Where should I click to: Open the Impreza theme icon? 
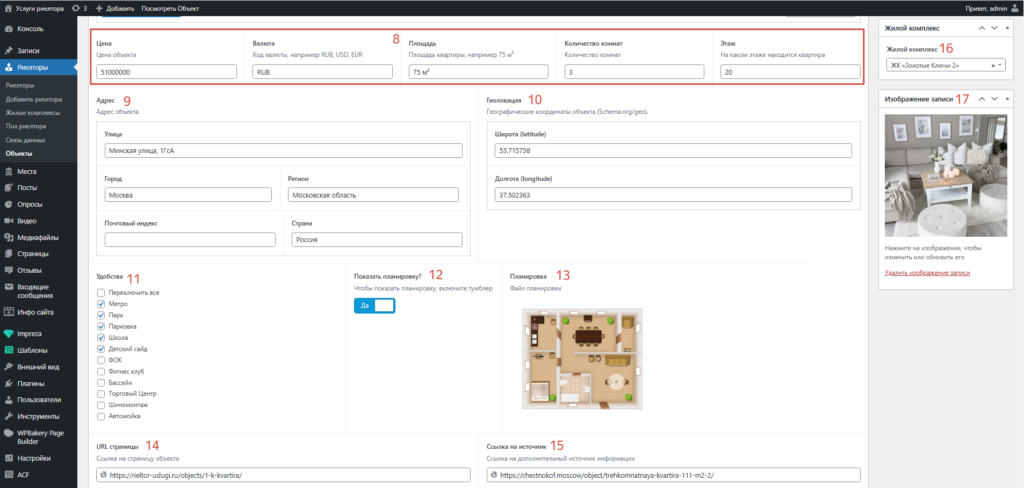point(8,333)
